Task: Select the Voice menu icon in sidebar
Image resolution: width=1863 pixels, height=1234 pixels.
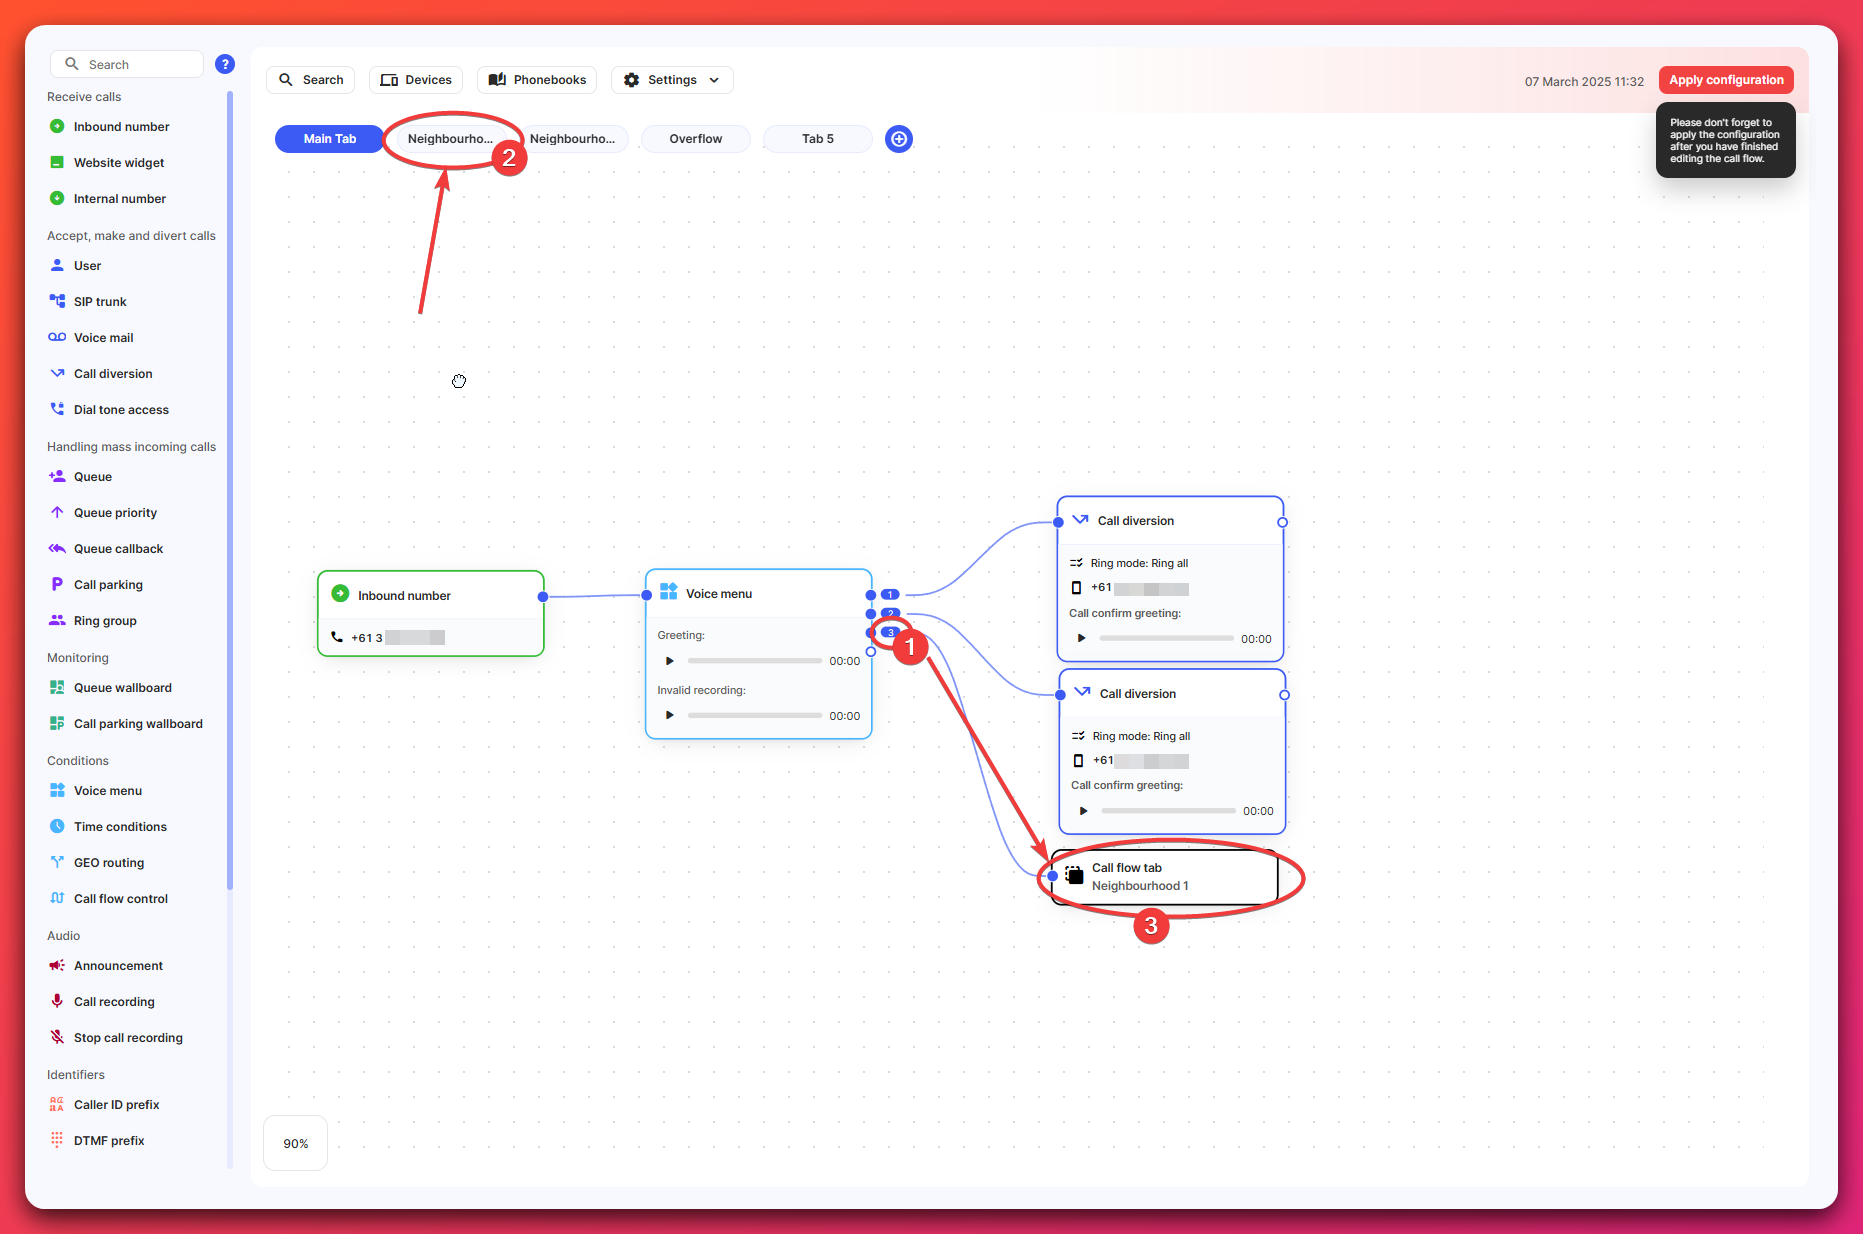Action: pos(57,791)
